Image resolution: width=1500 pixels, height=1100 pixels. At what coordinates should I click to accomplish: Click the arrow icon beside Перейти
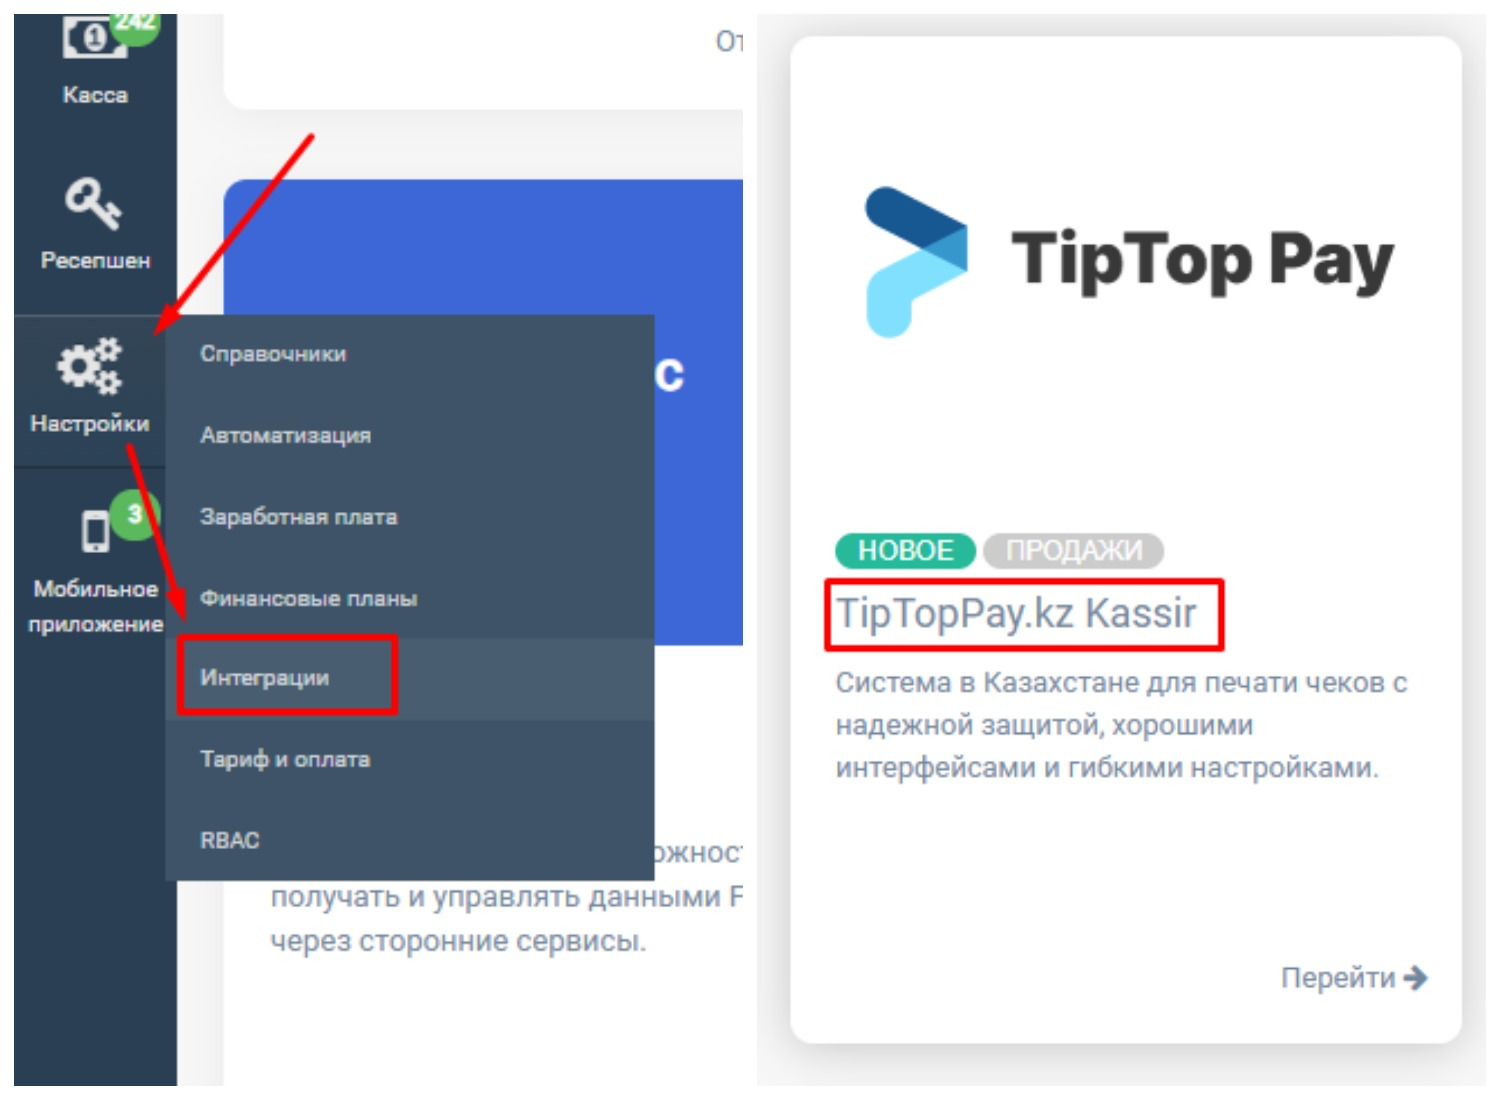click(1415, 977)
